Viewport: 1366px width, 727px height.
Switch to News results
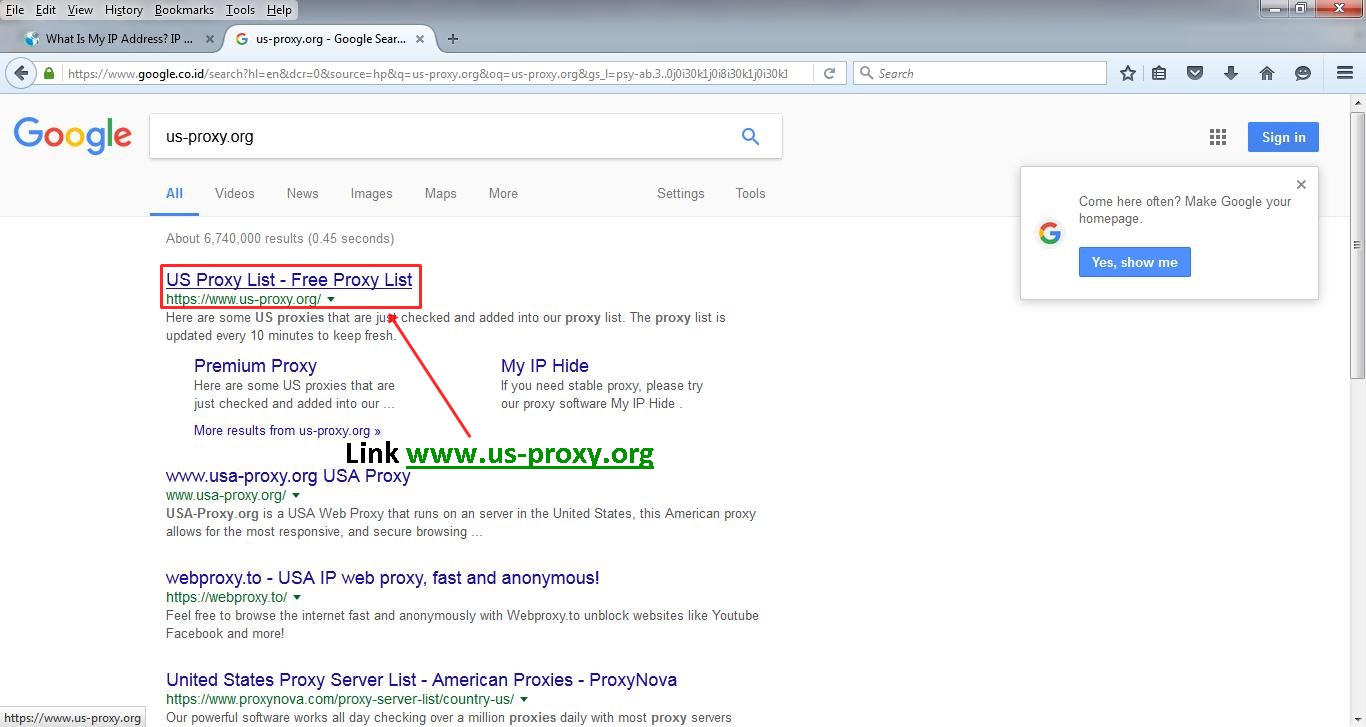[302, 194]
